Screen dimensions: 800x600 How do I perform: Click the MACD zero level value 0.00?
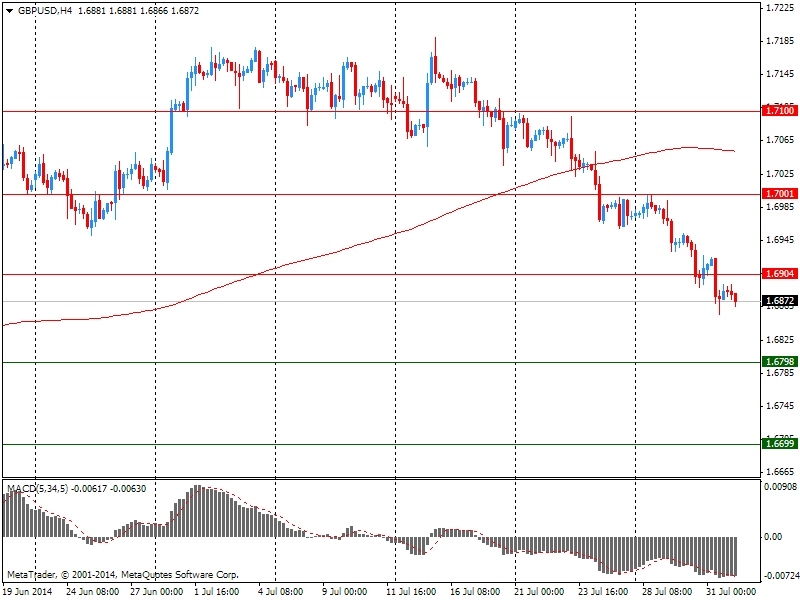point(773,537)
